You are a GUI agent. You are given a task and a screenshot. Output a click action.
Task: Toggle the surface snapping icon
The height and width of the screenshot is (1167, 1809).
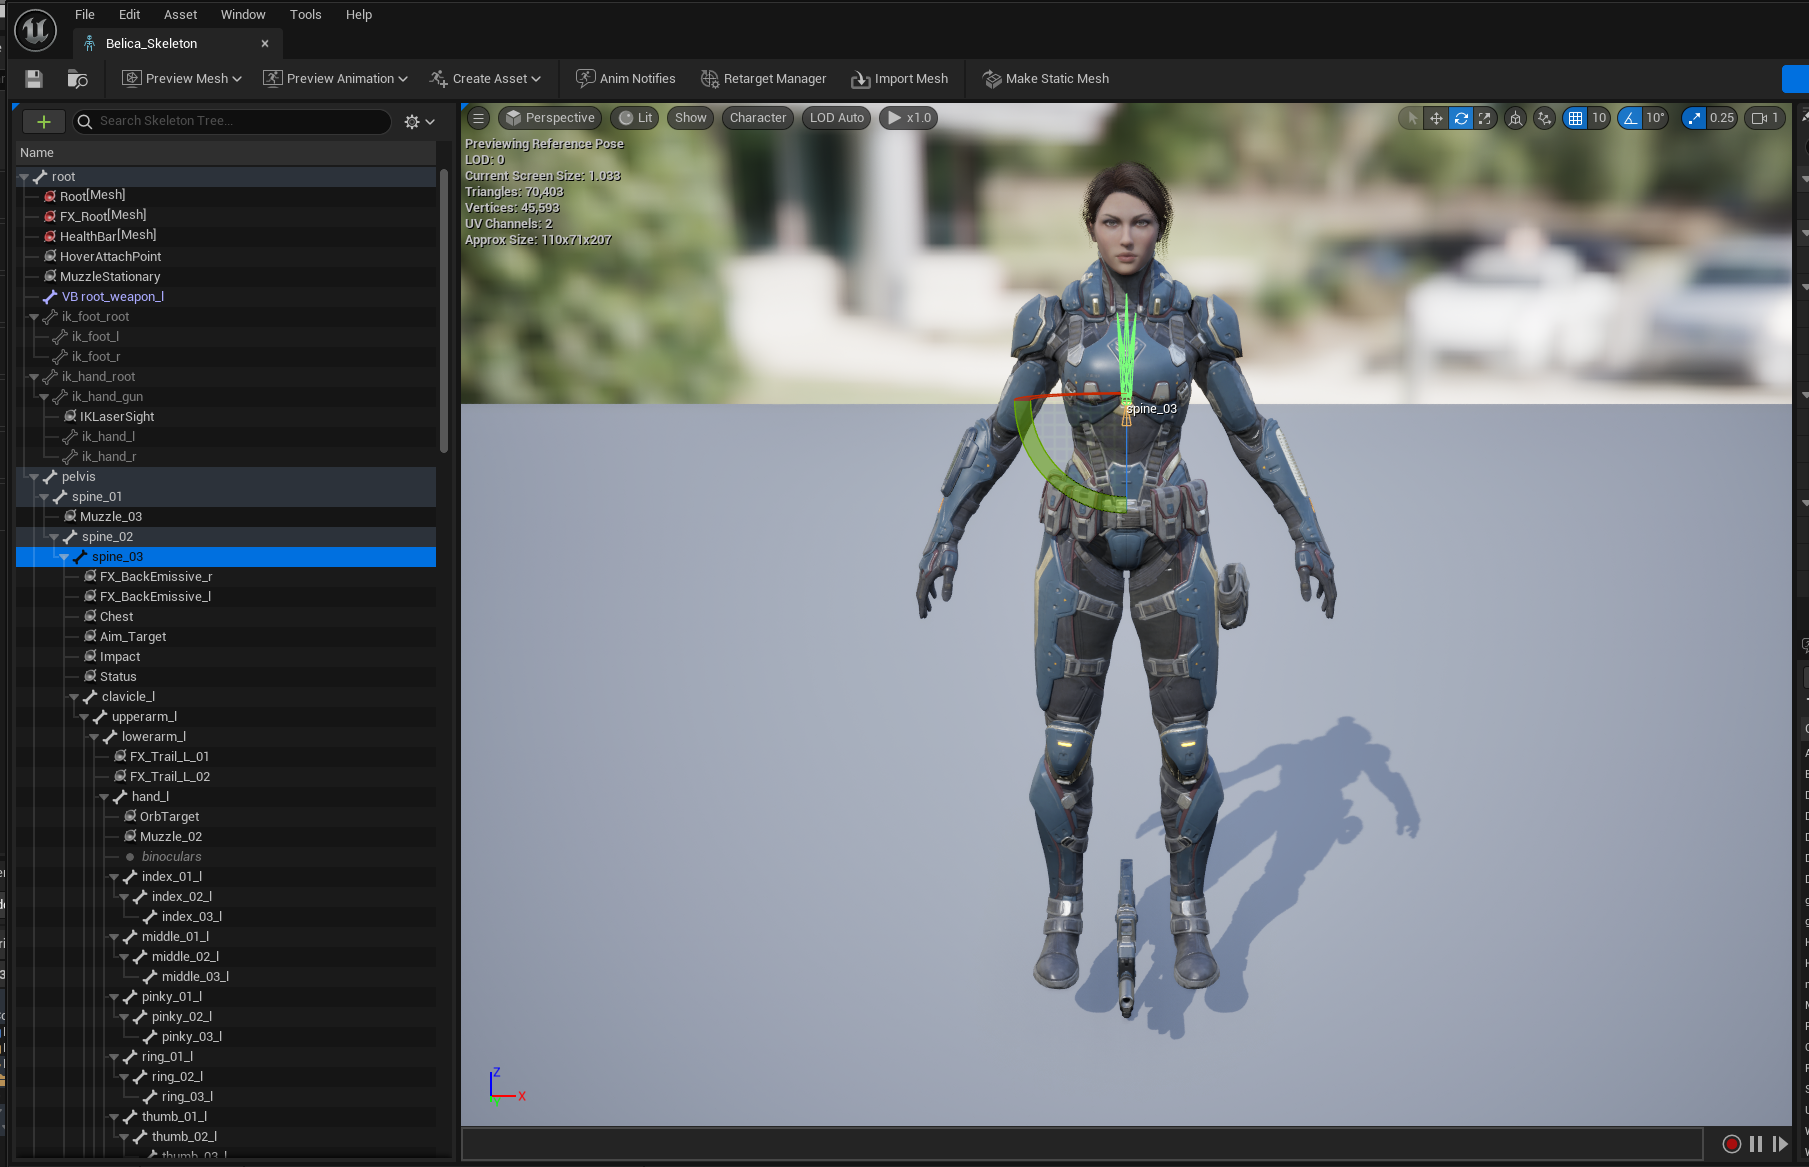pos(1545,118)
